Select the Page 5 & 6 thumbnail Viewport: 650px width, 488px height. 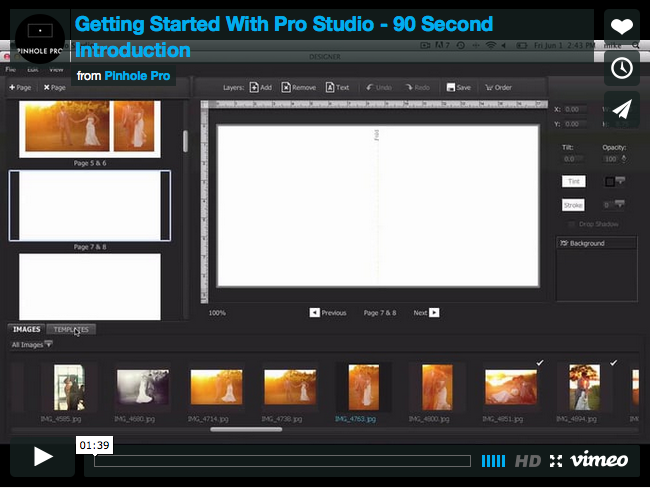90,129
